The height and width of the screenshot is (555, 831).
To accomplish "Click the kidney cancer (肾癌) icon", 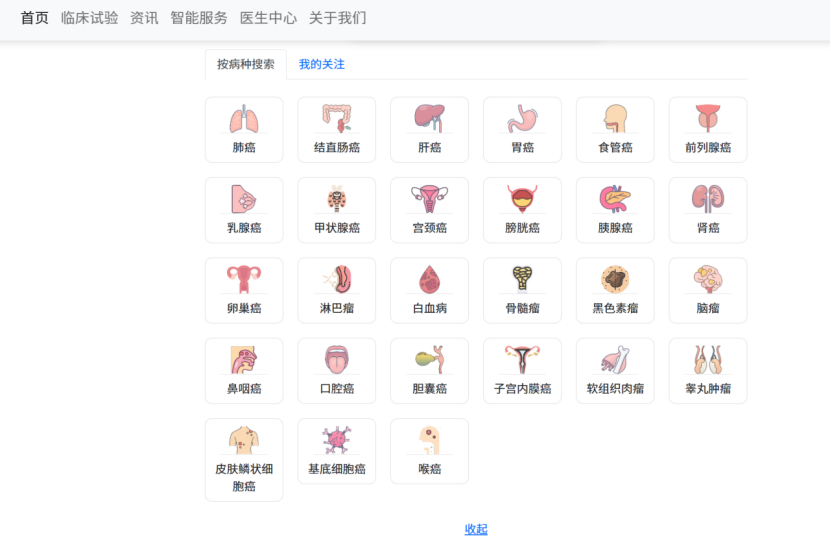I will click(708, 199).
